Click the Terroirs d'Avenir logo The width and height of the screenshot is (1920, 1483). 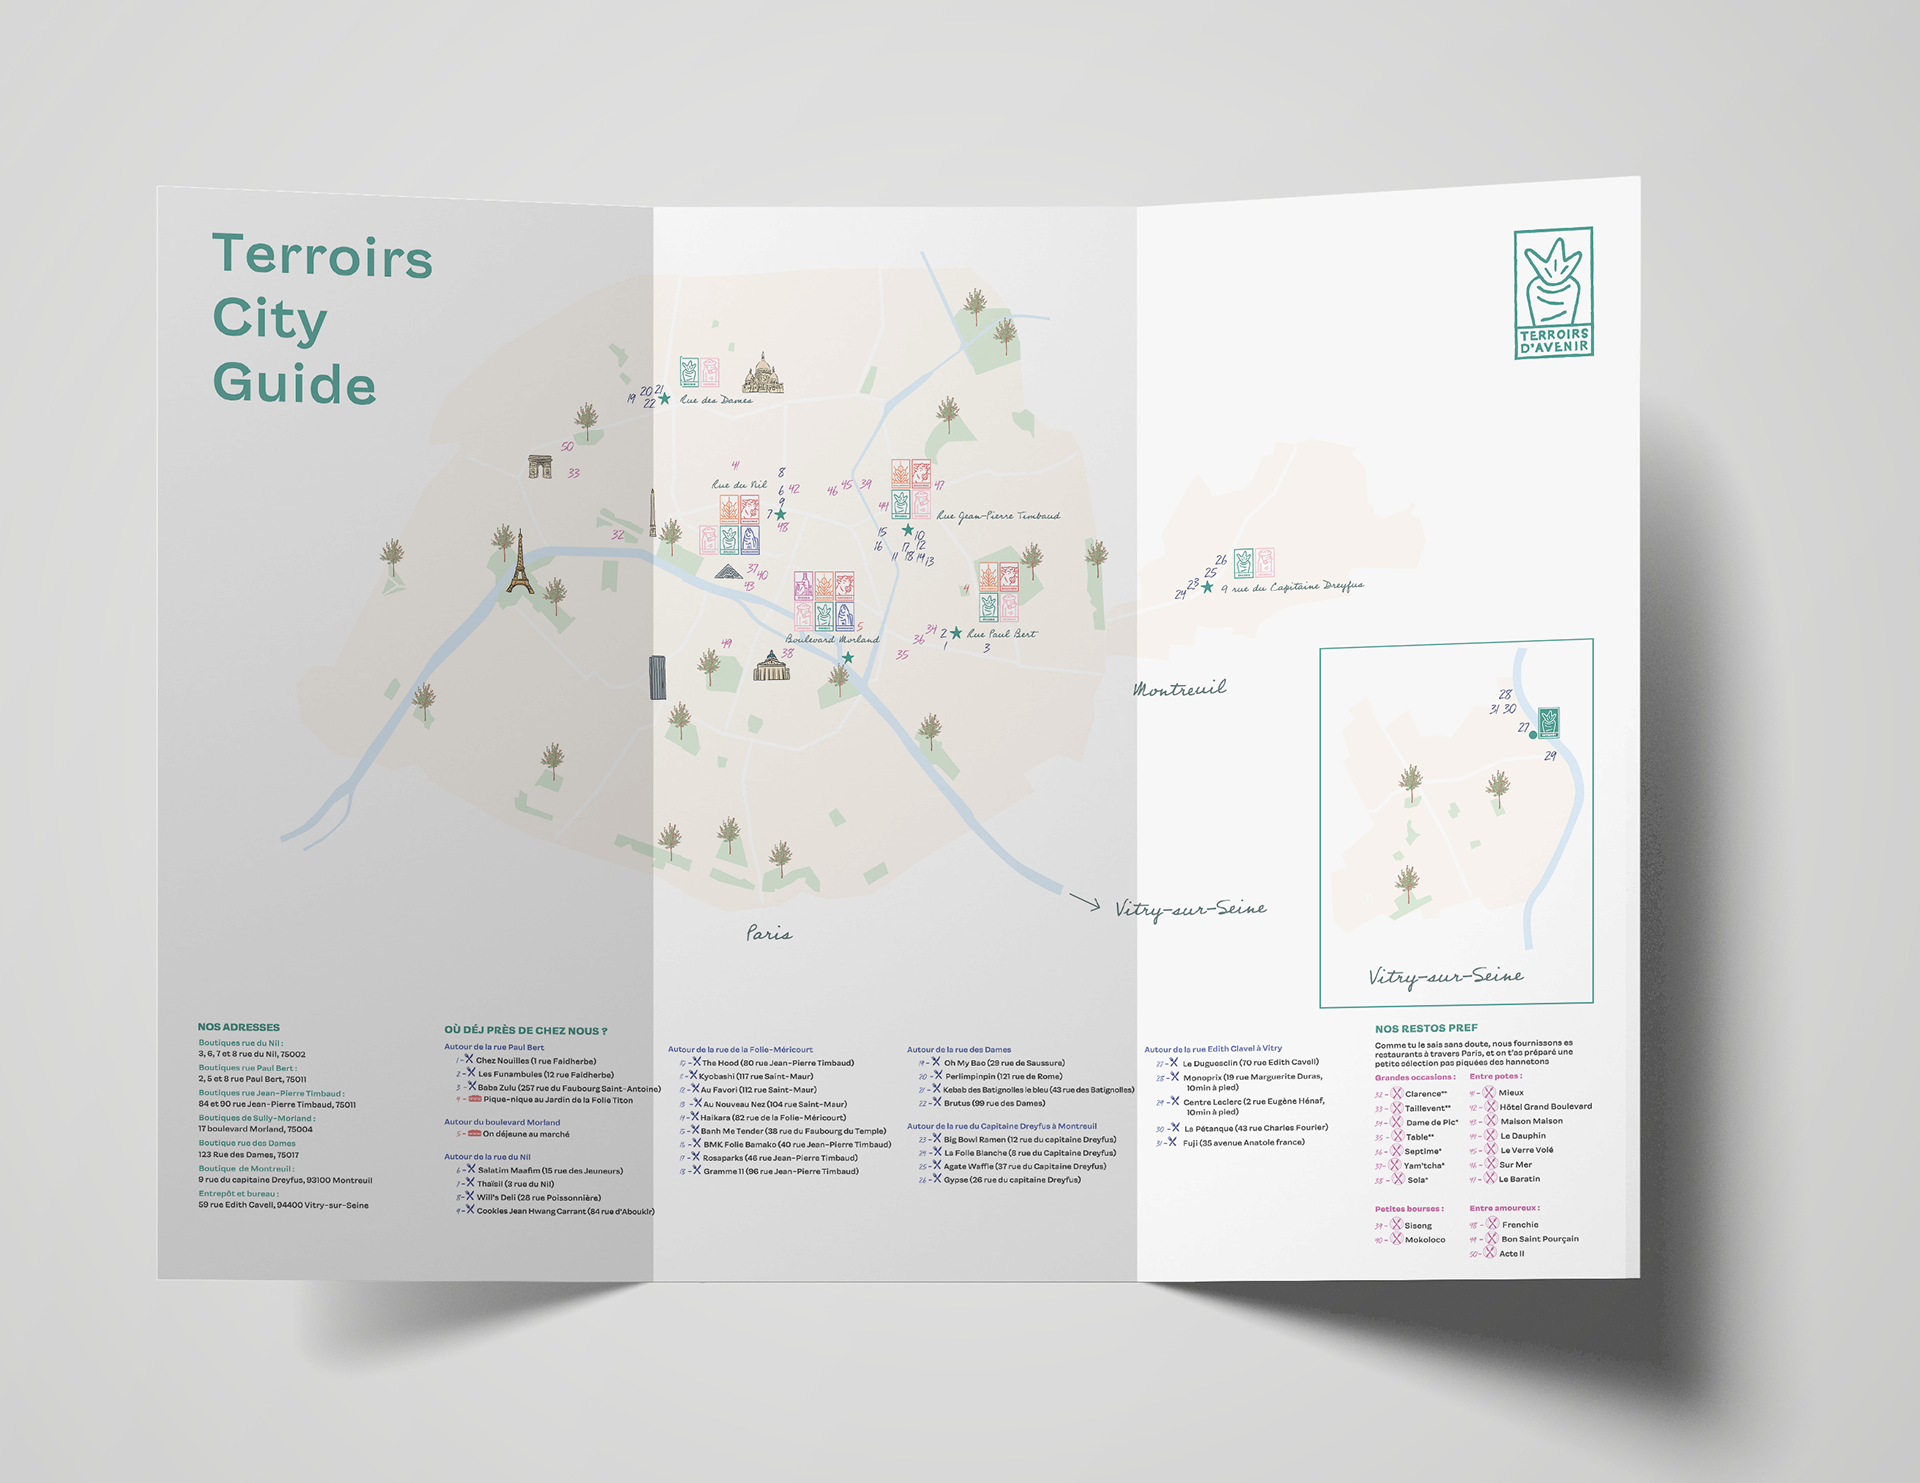(x=1553, y=293)
